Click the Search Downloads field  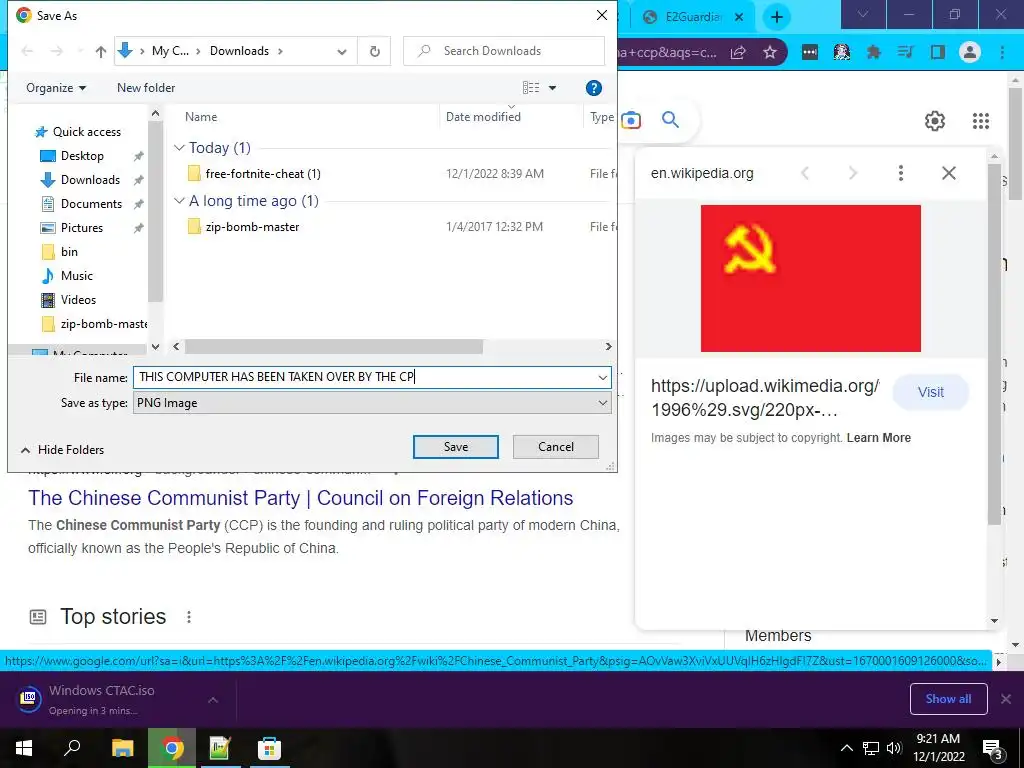(504, 51)
